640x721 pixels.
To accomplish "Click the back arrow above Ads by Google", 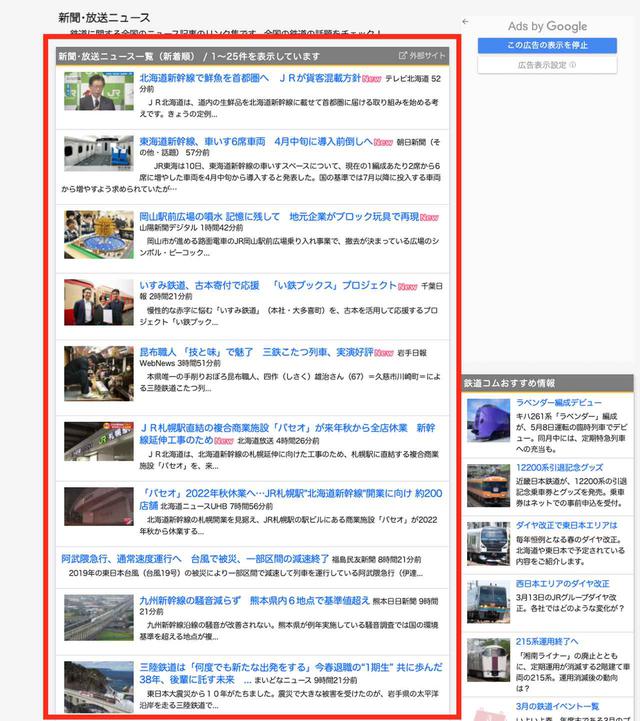I will coord(465,22).
